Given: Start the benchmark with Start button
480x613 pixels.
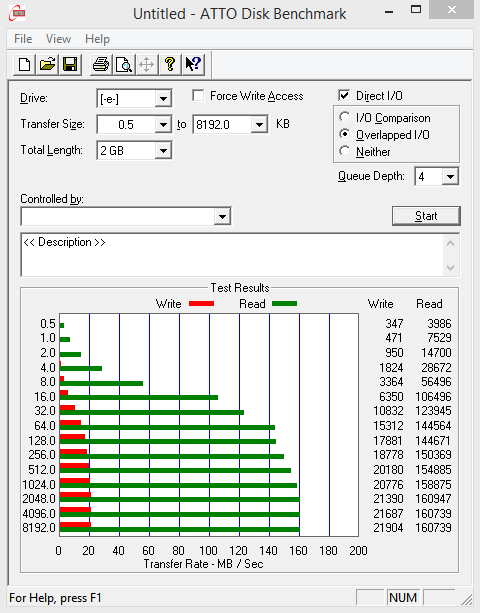Looking at the screenshot, I should (426, 216).
